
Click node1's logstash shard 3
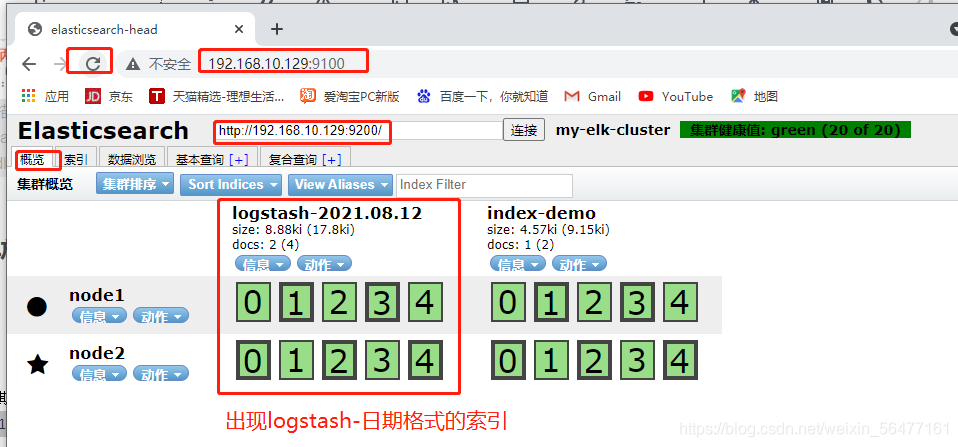pyautogui.click(x=382, y=302)
